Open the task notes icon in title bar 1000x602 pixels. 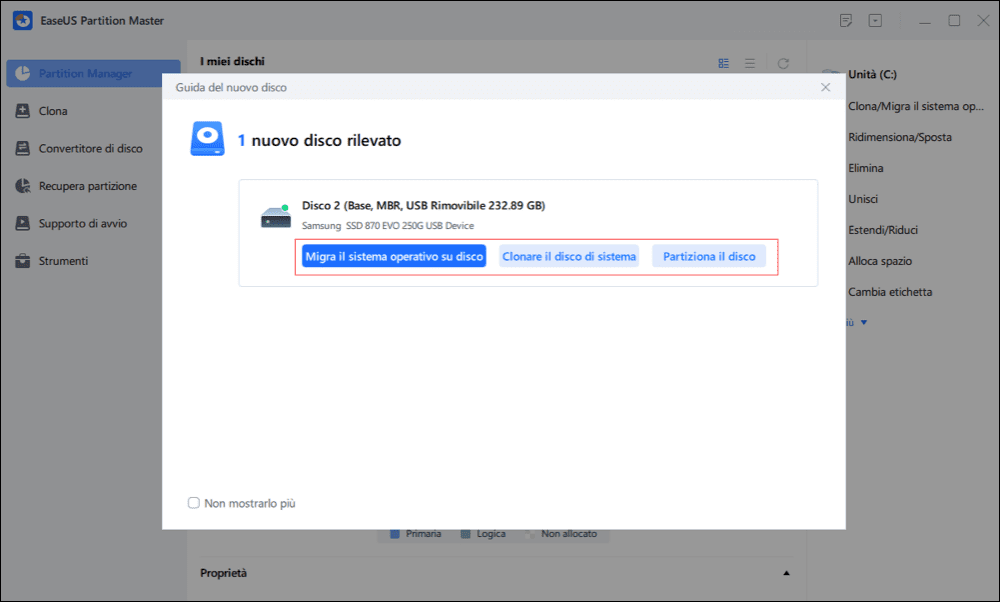(846, 20)
